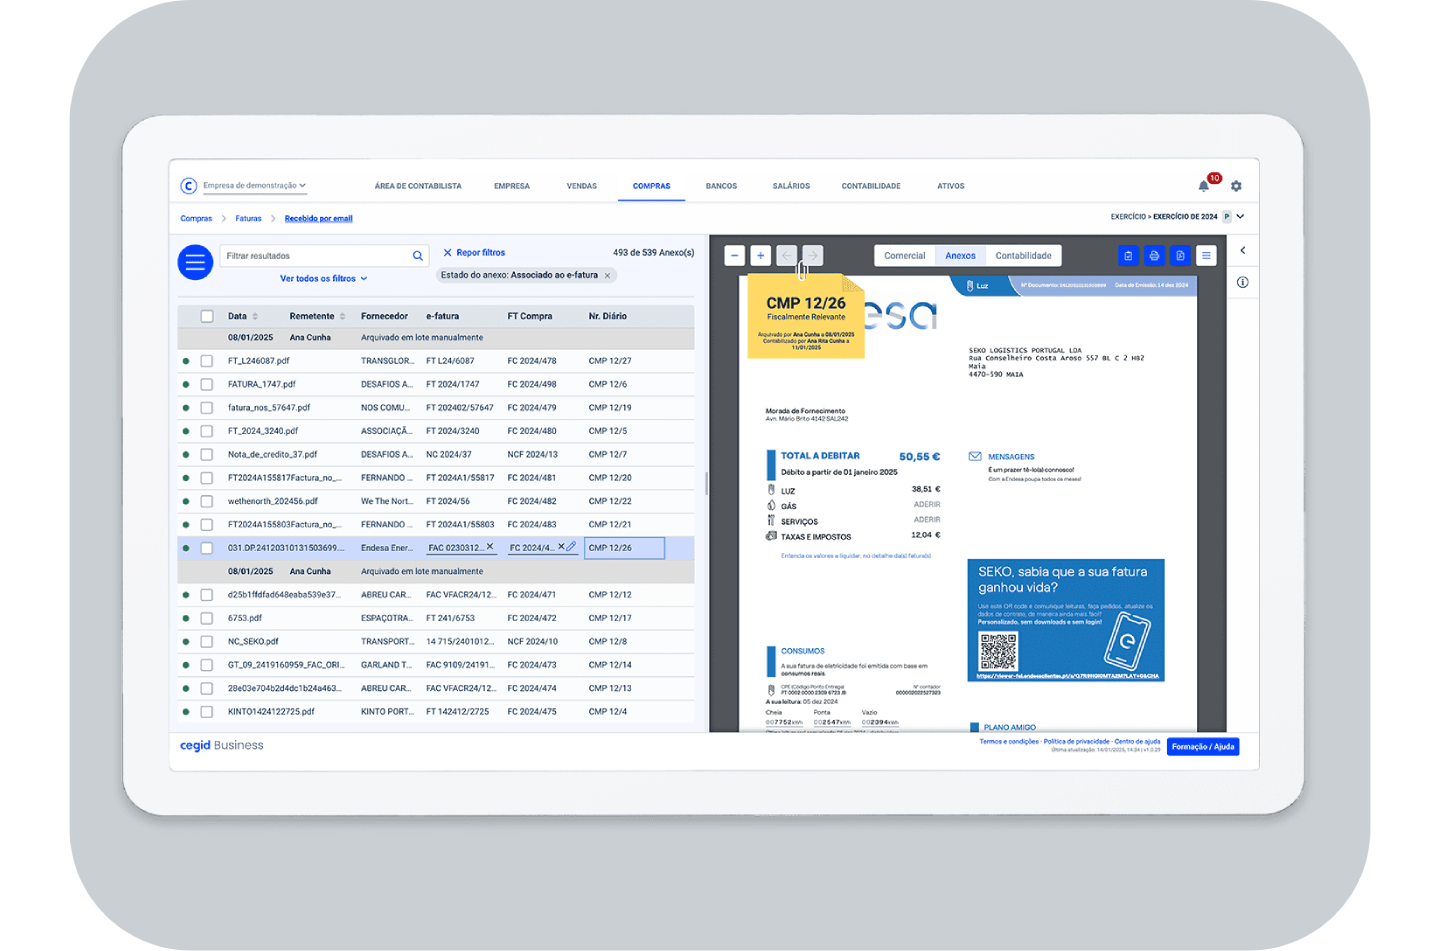Screen dimensions: 1440x951
Task: Click the info icon in right sidebar
Action: (1242, 282)
